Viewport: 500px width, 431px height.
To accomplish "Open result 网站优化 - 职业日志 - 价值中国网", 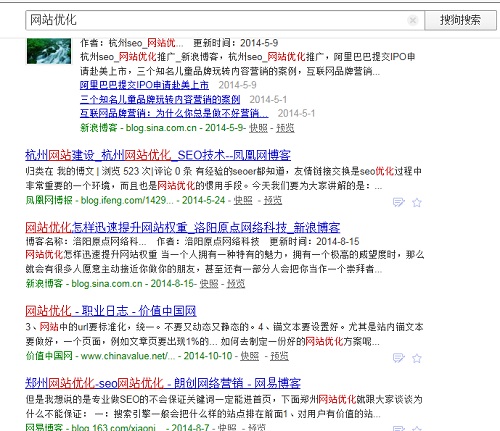I will (x=111, y=311).
